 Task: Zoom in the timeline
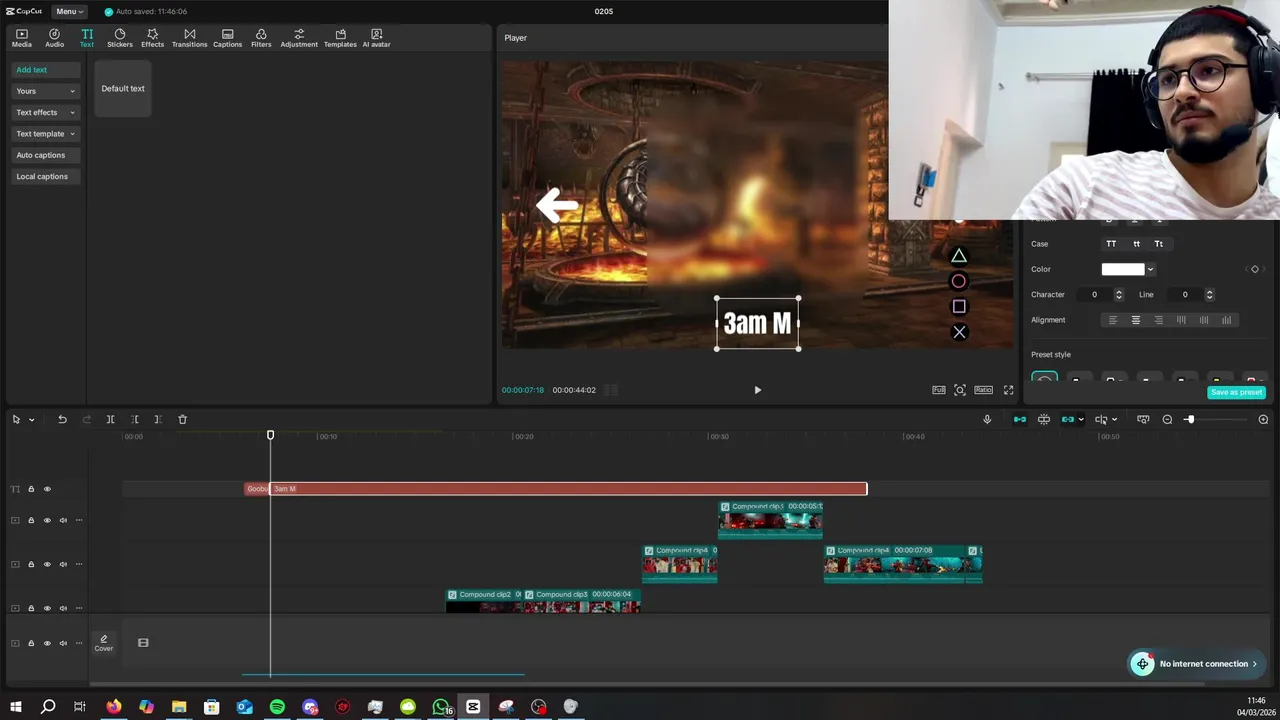click(1263, 420)
